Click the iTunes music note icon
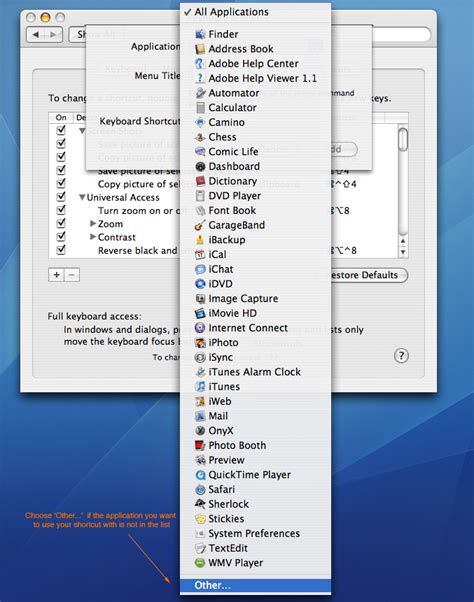474x602 pixels. point(200,386)
